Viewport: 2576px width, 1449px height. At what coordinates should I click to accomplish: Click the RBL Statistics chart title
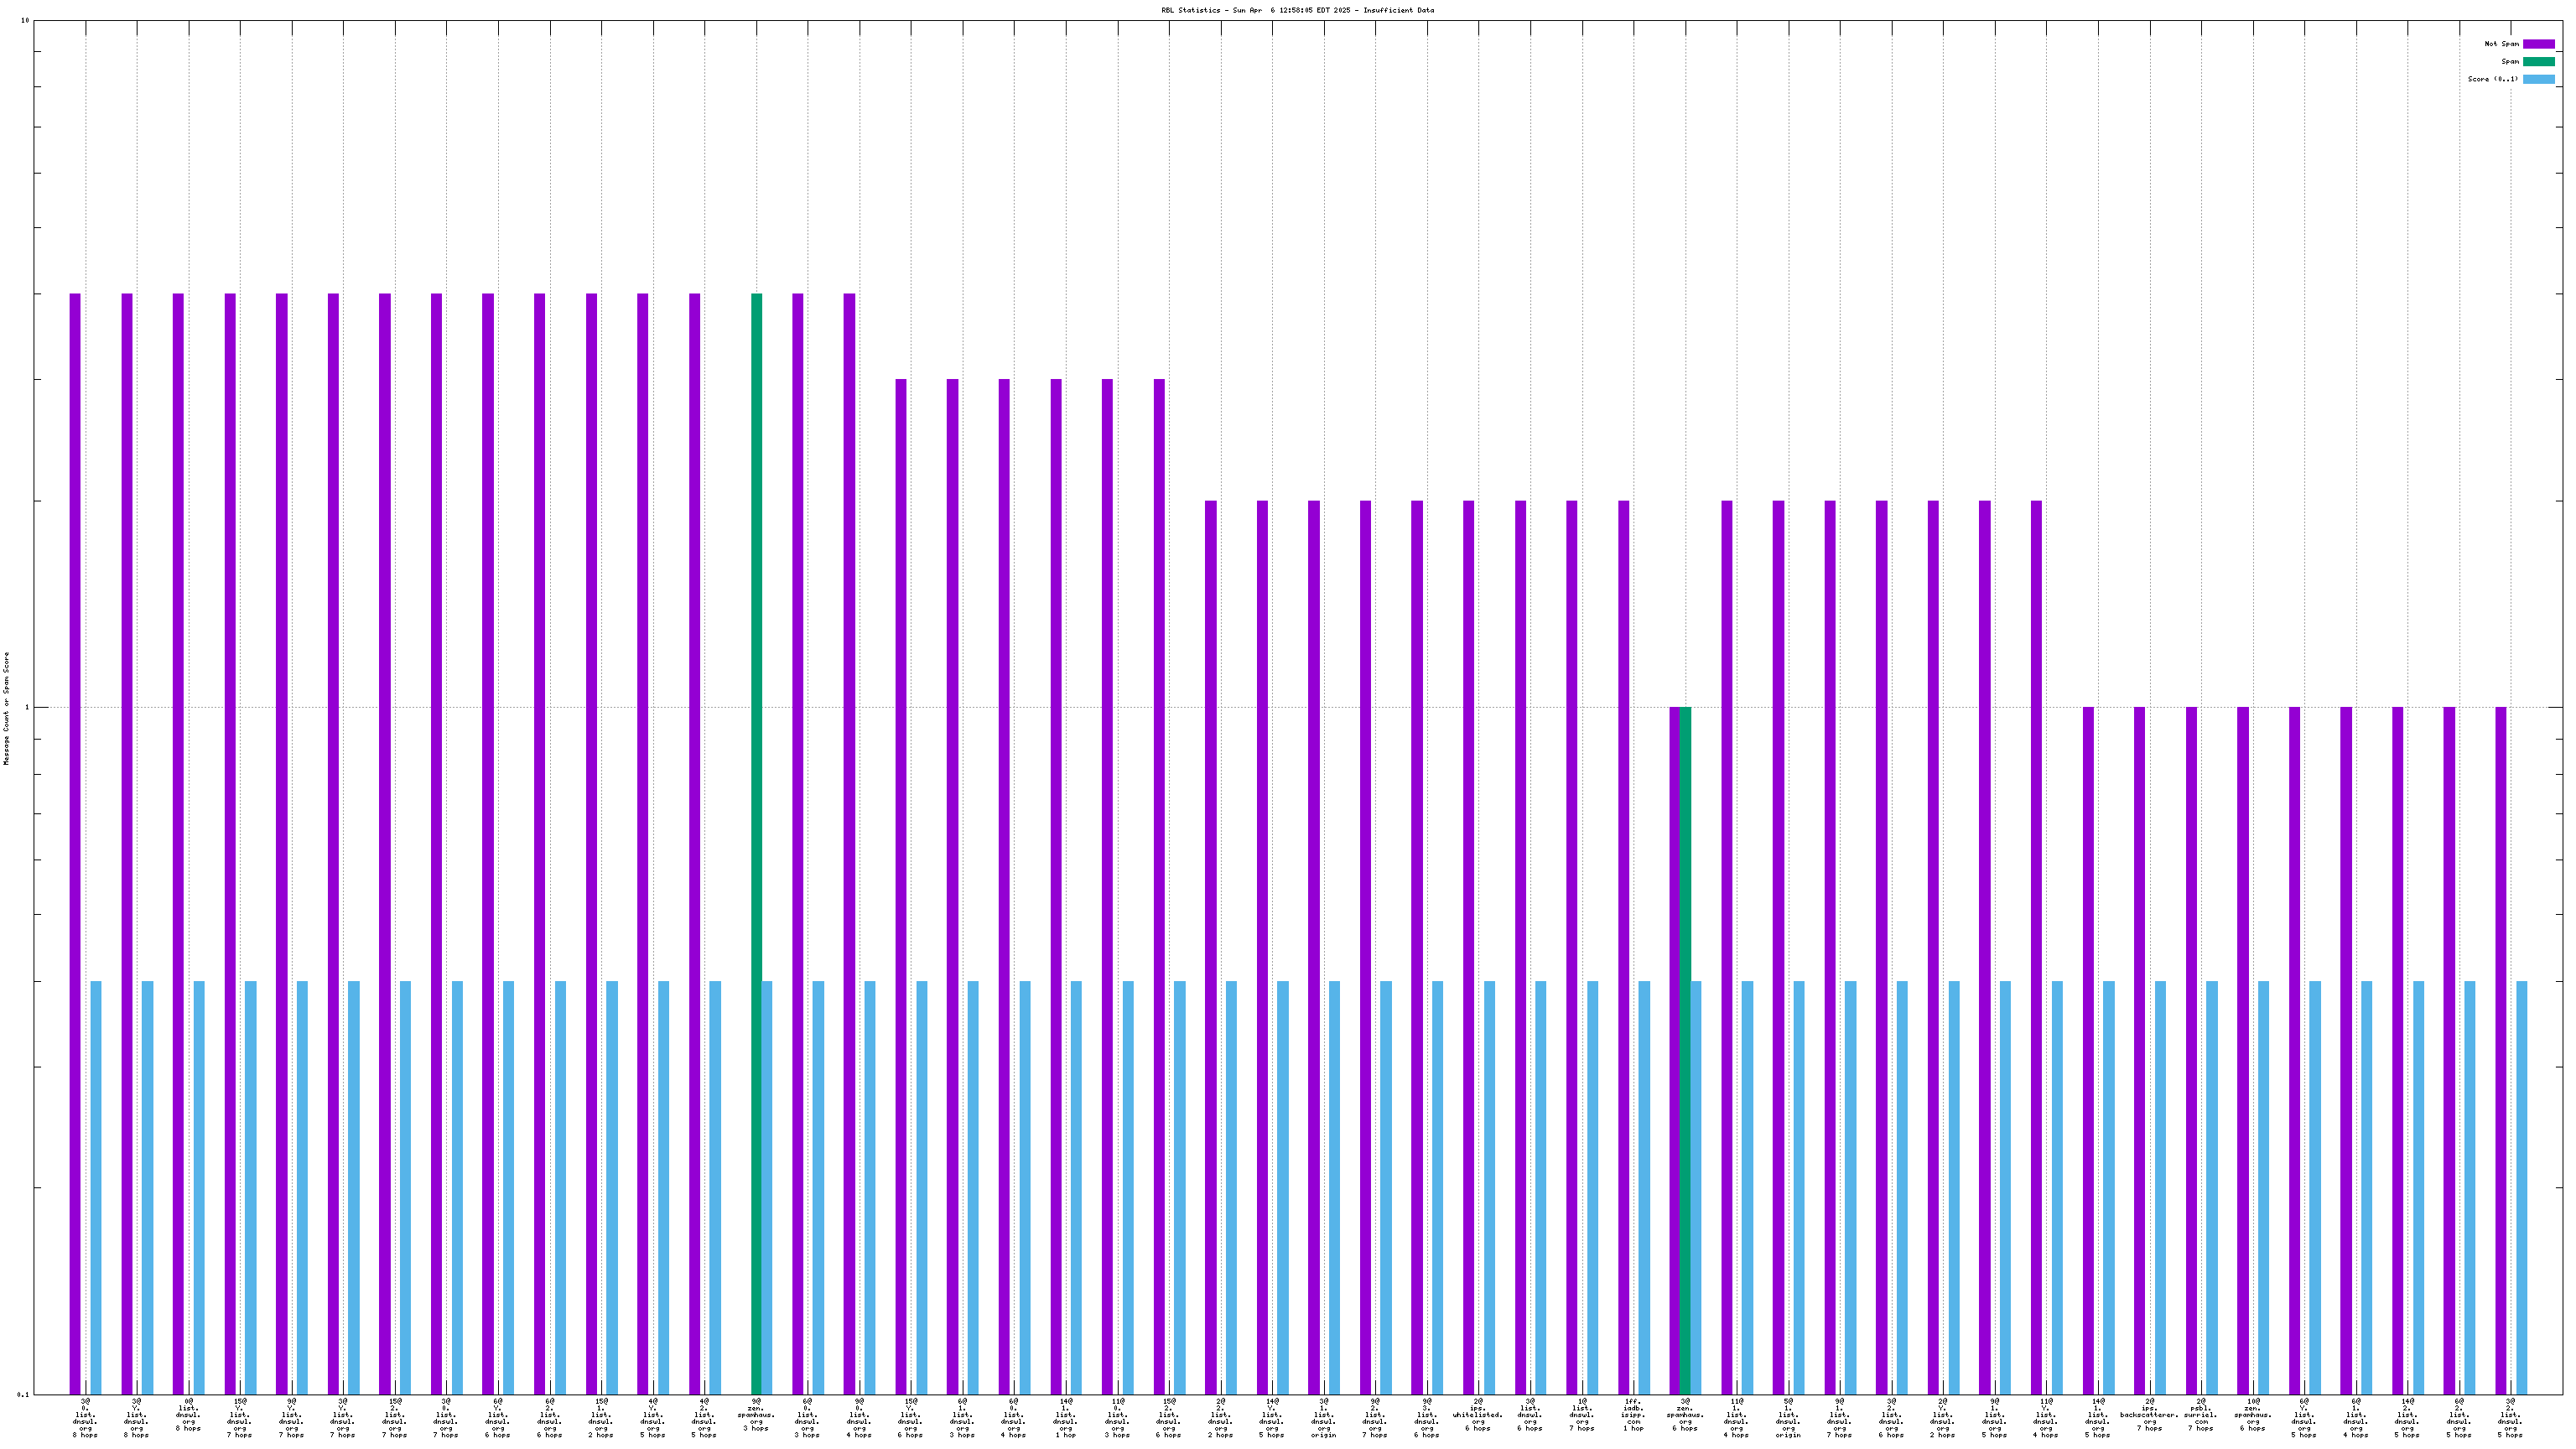1297,10
